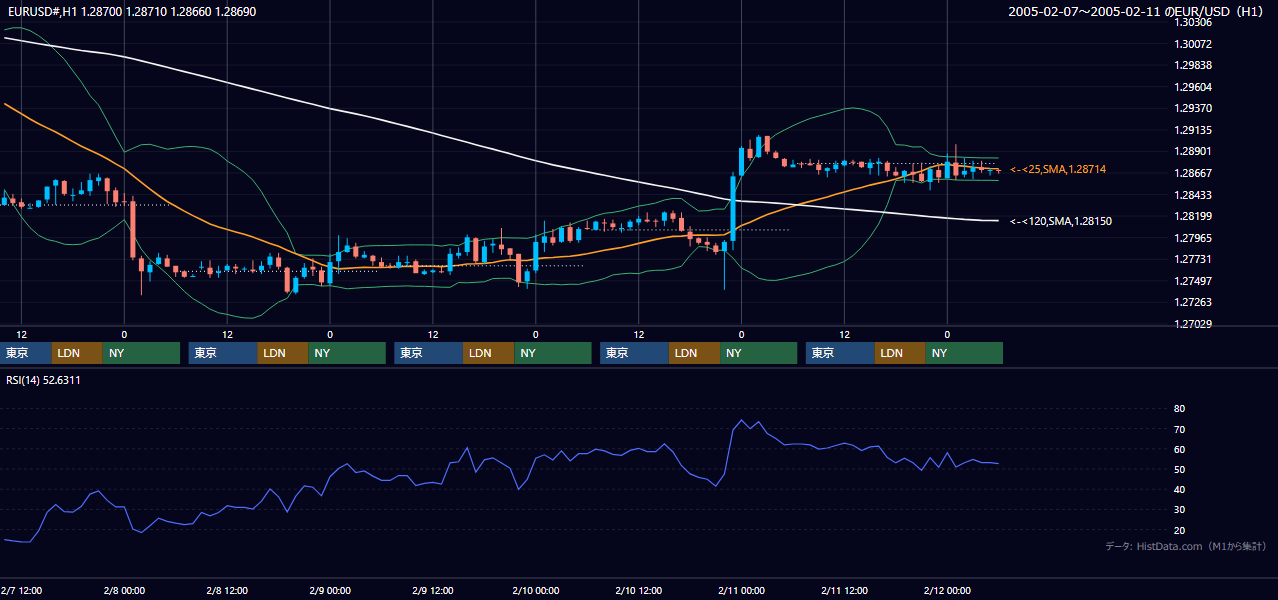Click price level 1.29838 on axis

pos(1193,65)
